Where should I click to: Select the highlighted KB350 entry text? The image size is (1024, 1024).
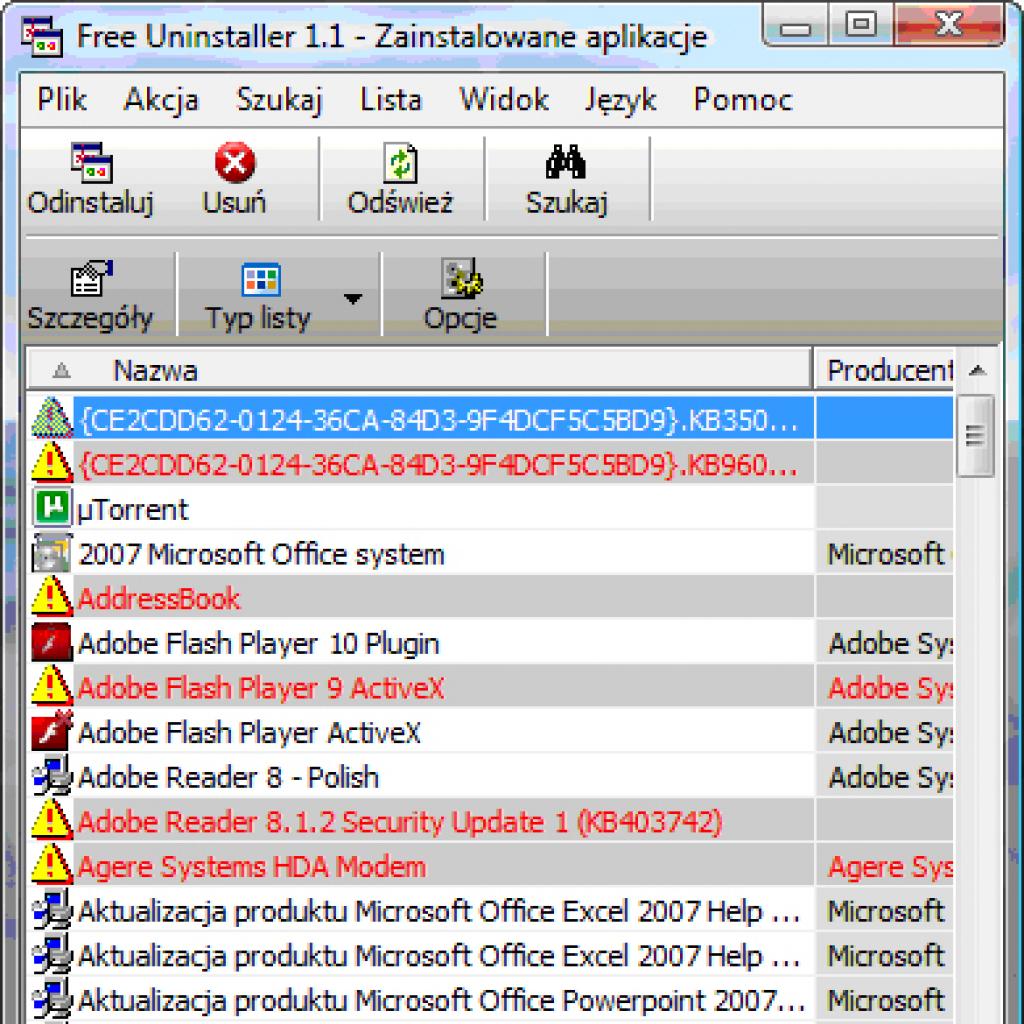point(439,420)
